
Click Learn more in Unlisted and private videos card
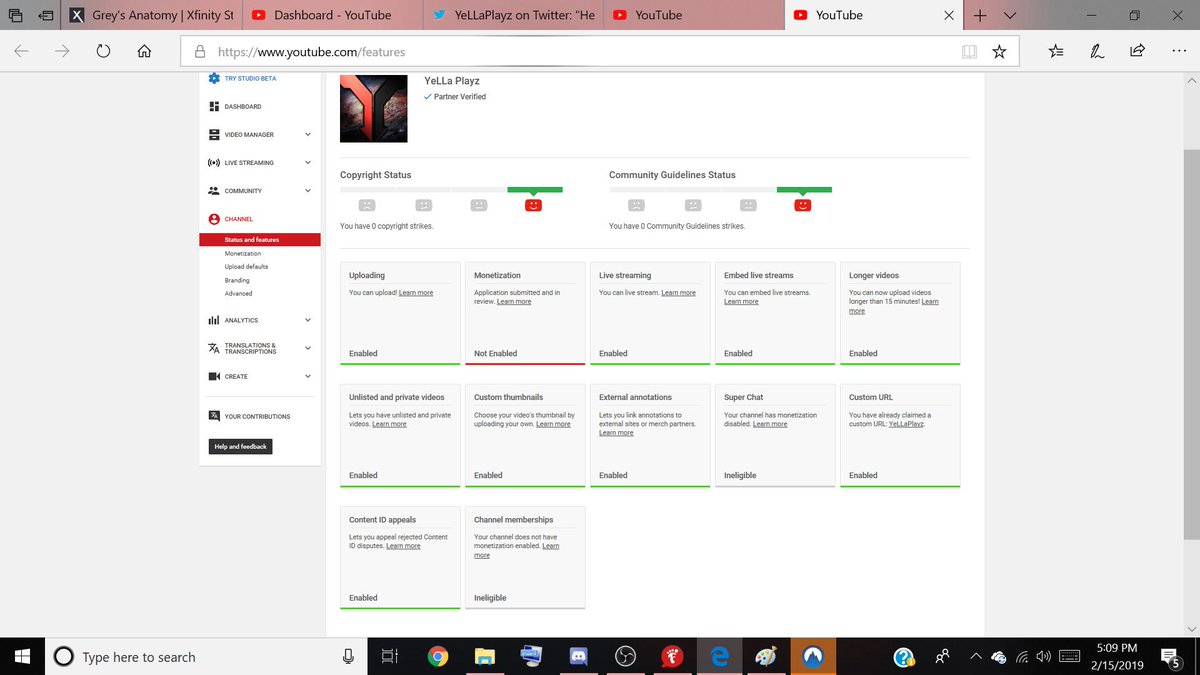pyautogui.click(x=389, y=424)
